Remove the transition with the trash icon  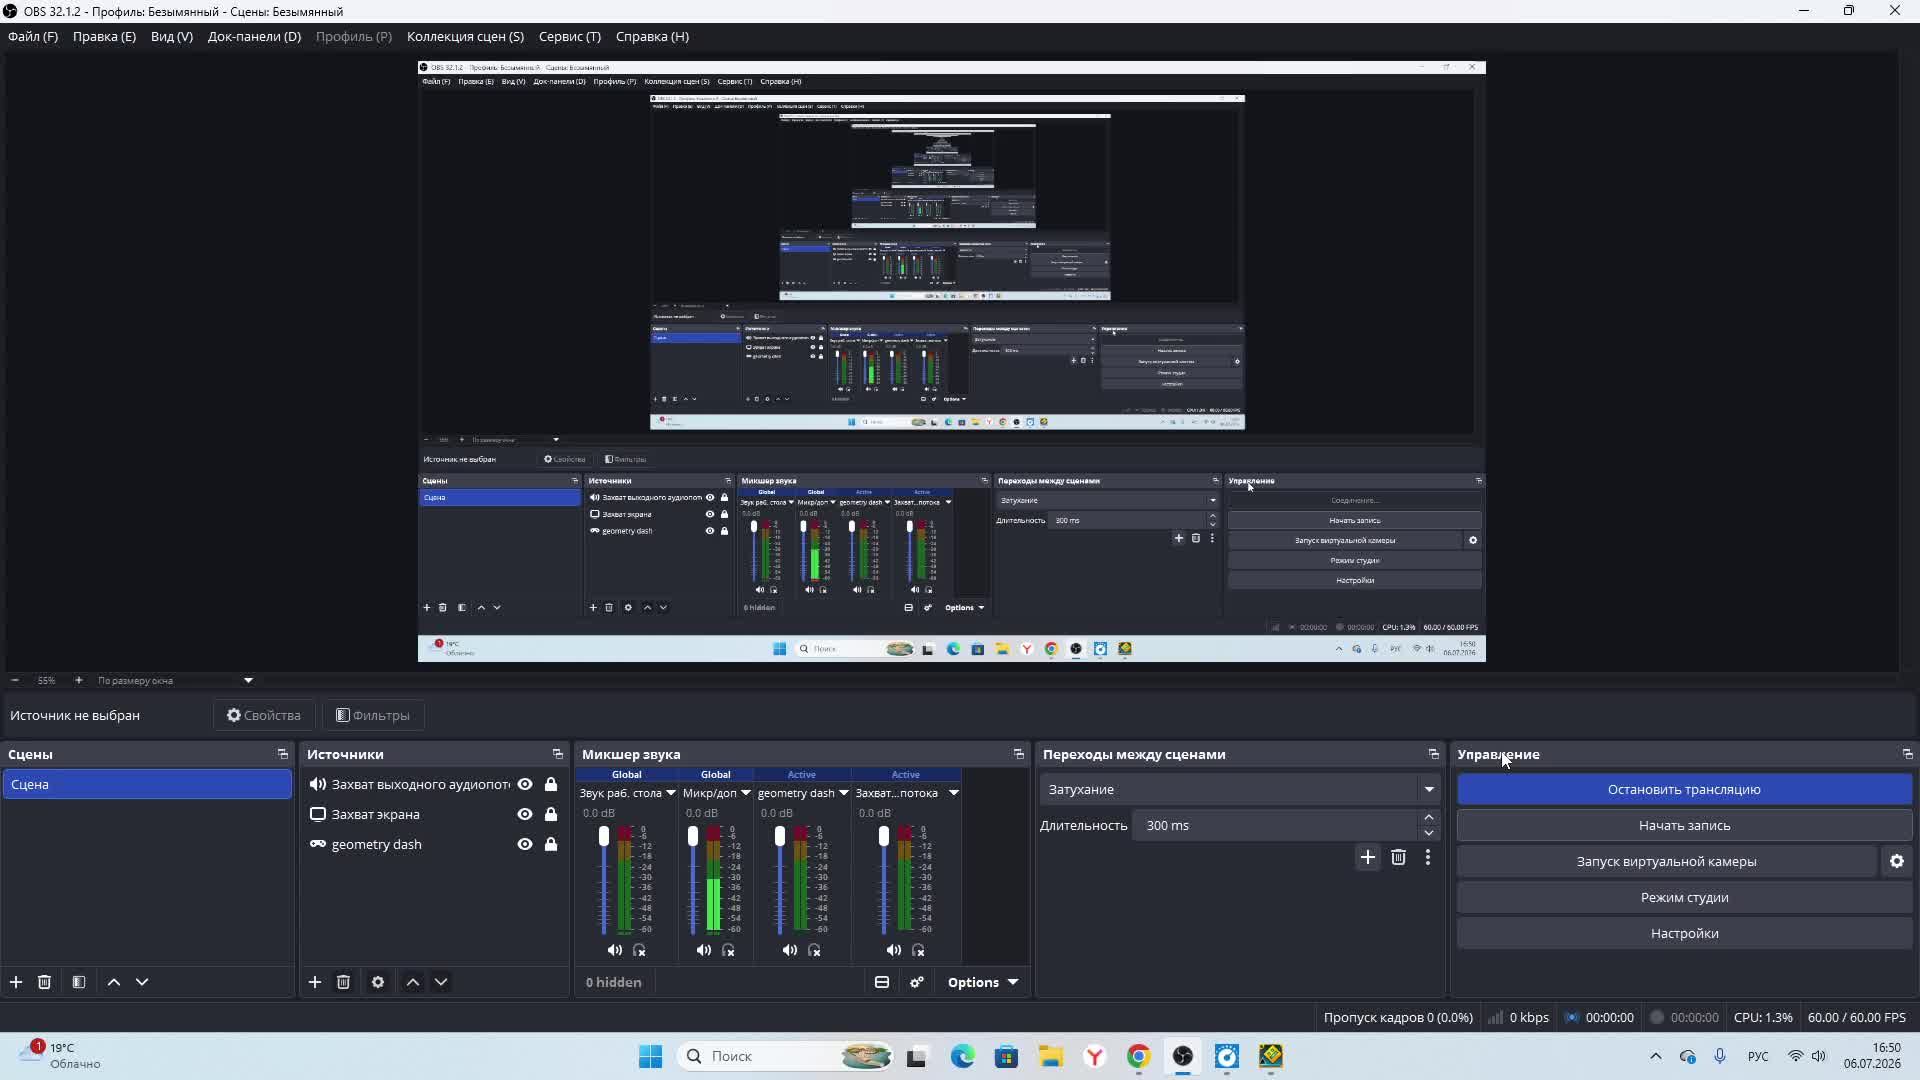coord(1399,857)
